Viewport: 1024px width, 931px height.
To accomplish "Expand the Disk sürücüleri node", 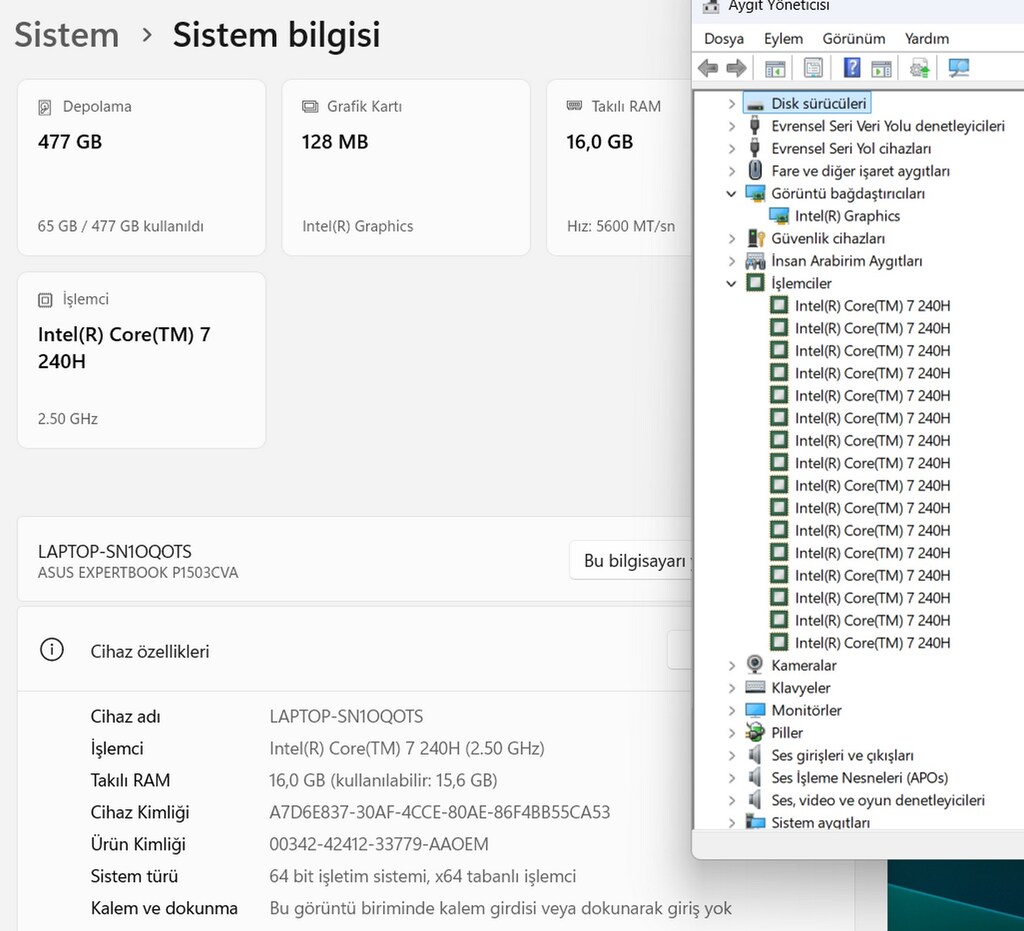I will point(731,104).
